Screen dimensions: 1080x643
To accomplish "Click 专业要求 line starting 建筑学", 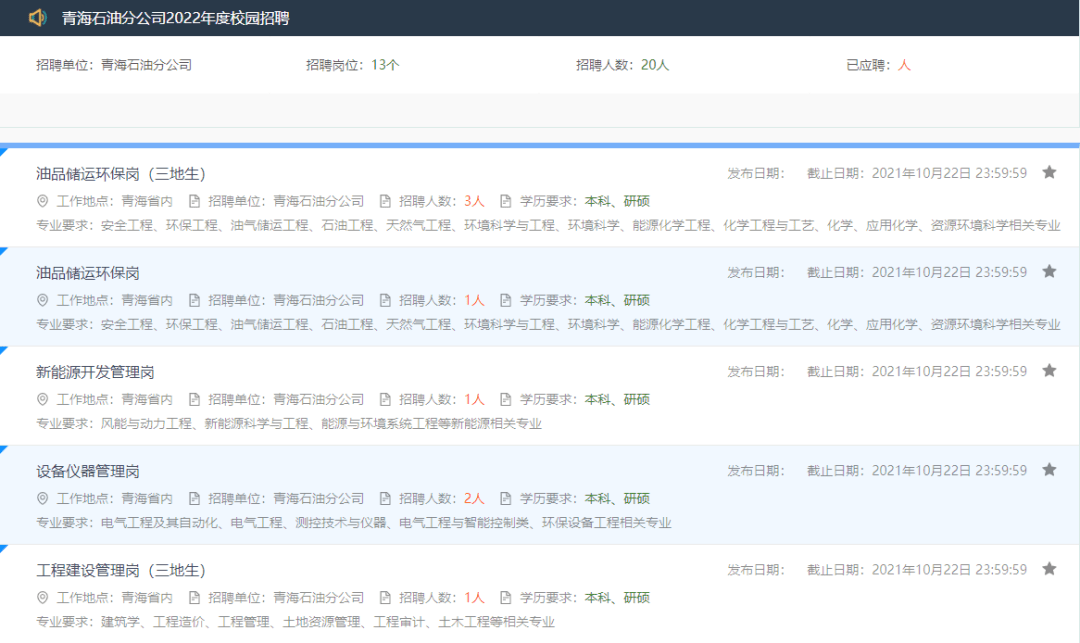I will (295, 622).
